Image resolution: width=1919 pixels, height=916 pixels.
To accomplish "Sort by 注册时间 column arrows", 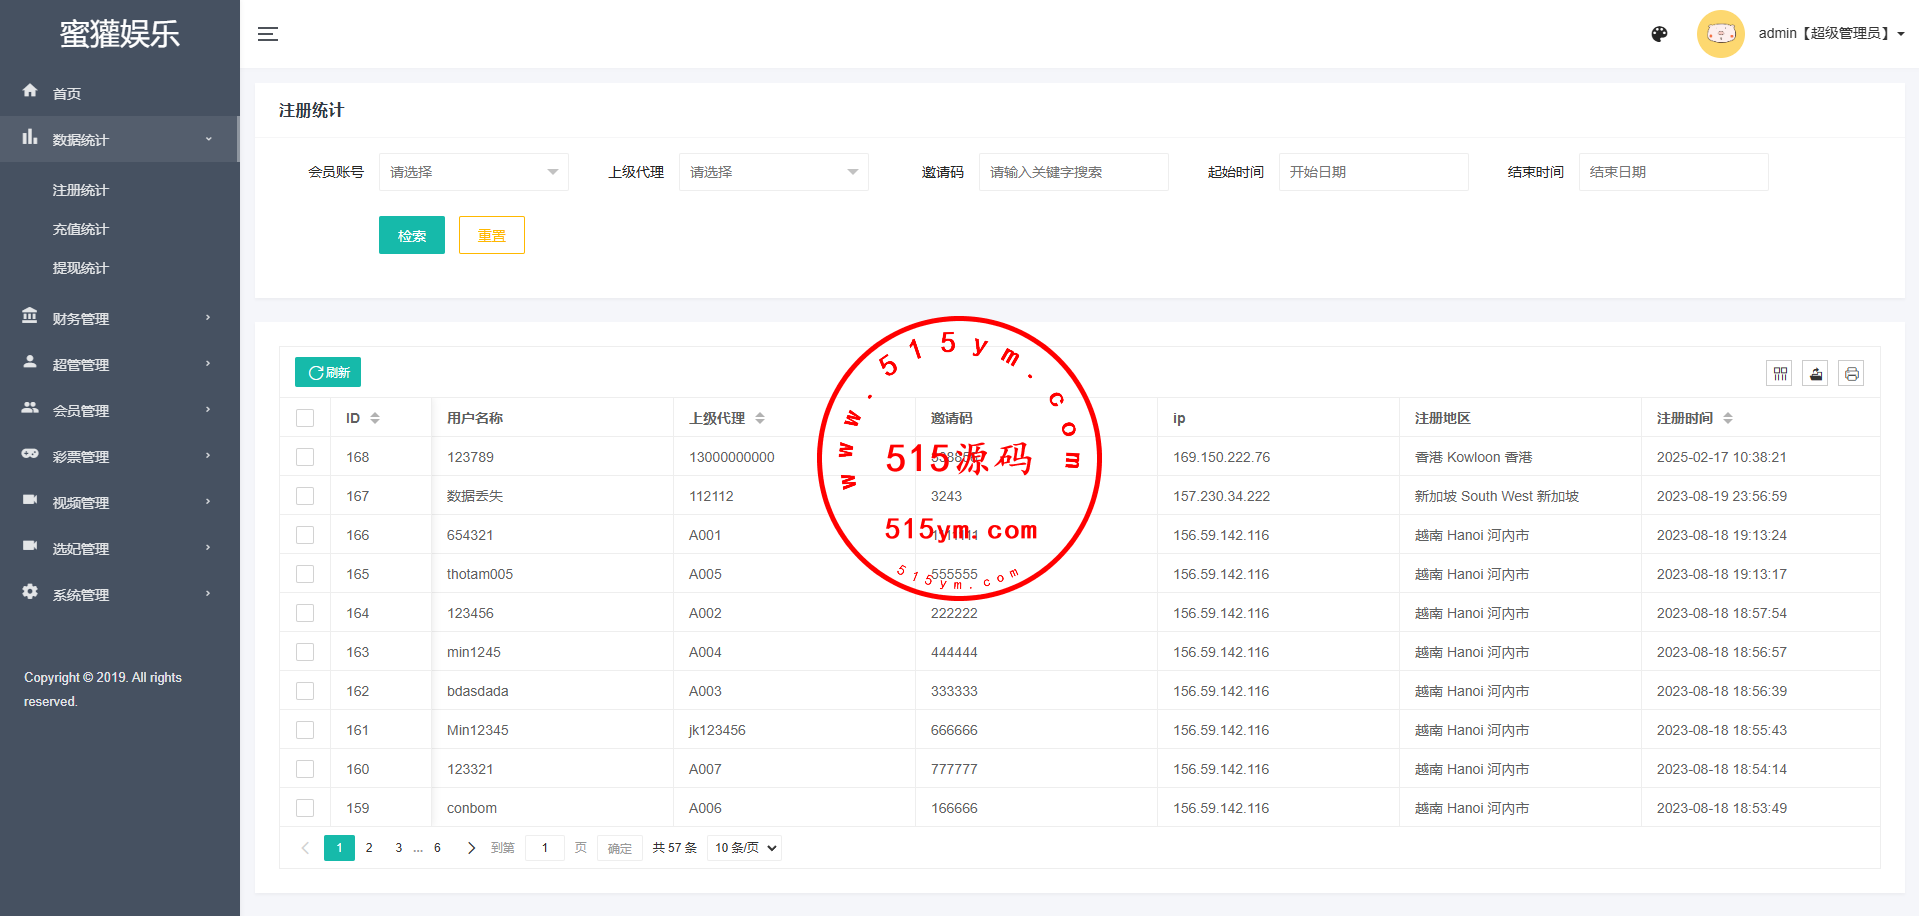I will coord(1727,418).
